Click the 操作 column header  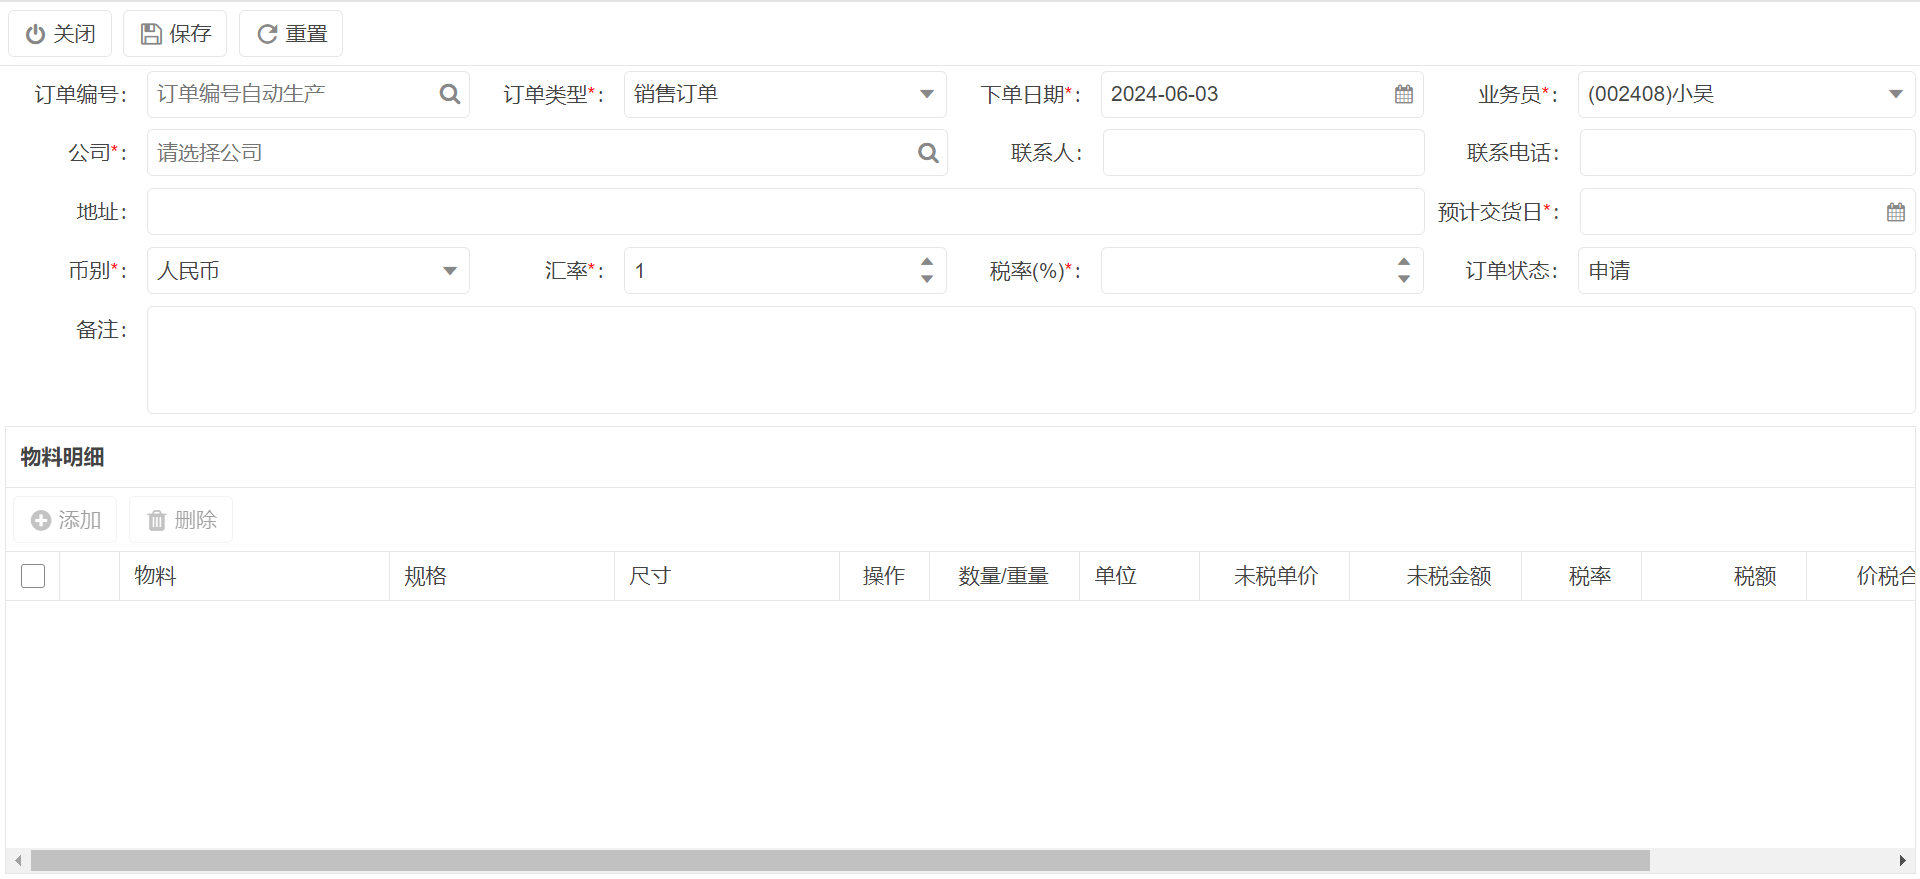point(884,576)
